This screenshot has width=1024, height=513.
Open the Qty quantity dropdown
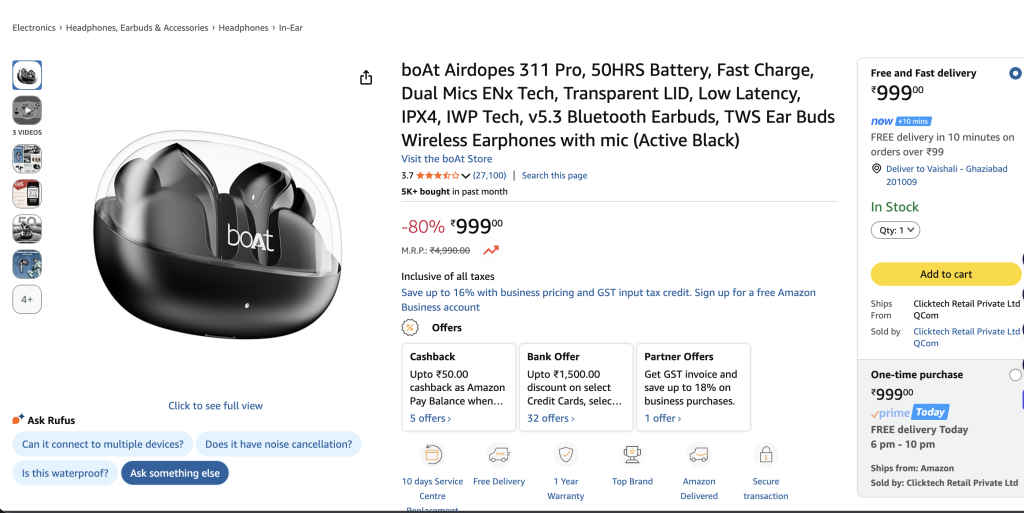[x=895, y=230]
